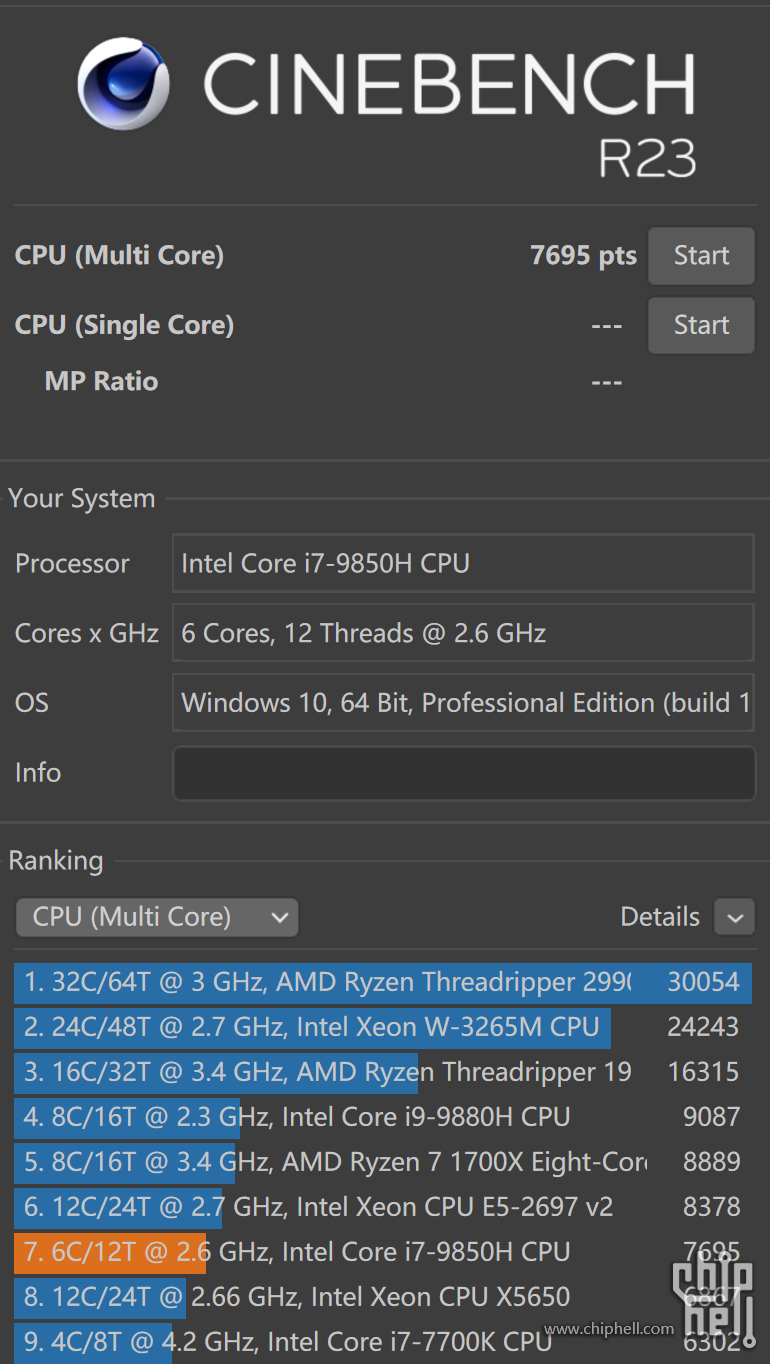This screenshot has width=770, height=1364.
Task: Click the Details label in Ranking
Action: point(660,917)
